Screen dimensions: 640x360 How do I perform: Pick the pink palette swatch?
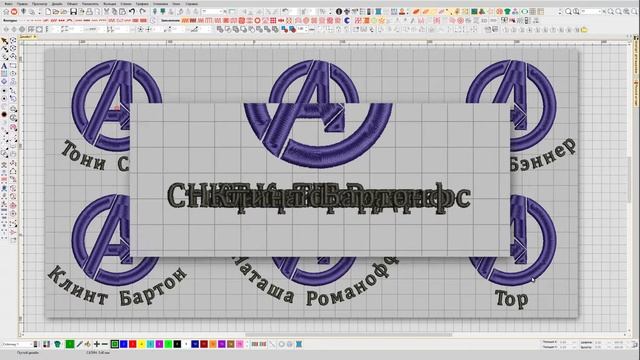(x=240, y=344)
